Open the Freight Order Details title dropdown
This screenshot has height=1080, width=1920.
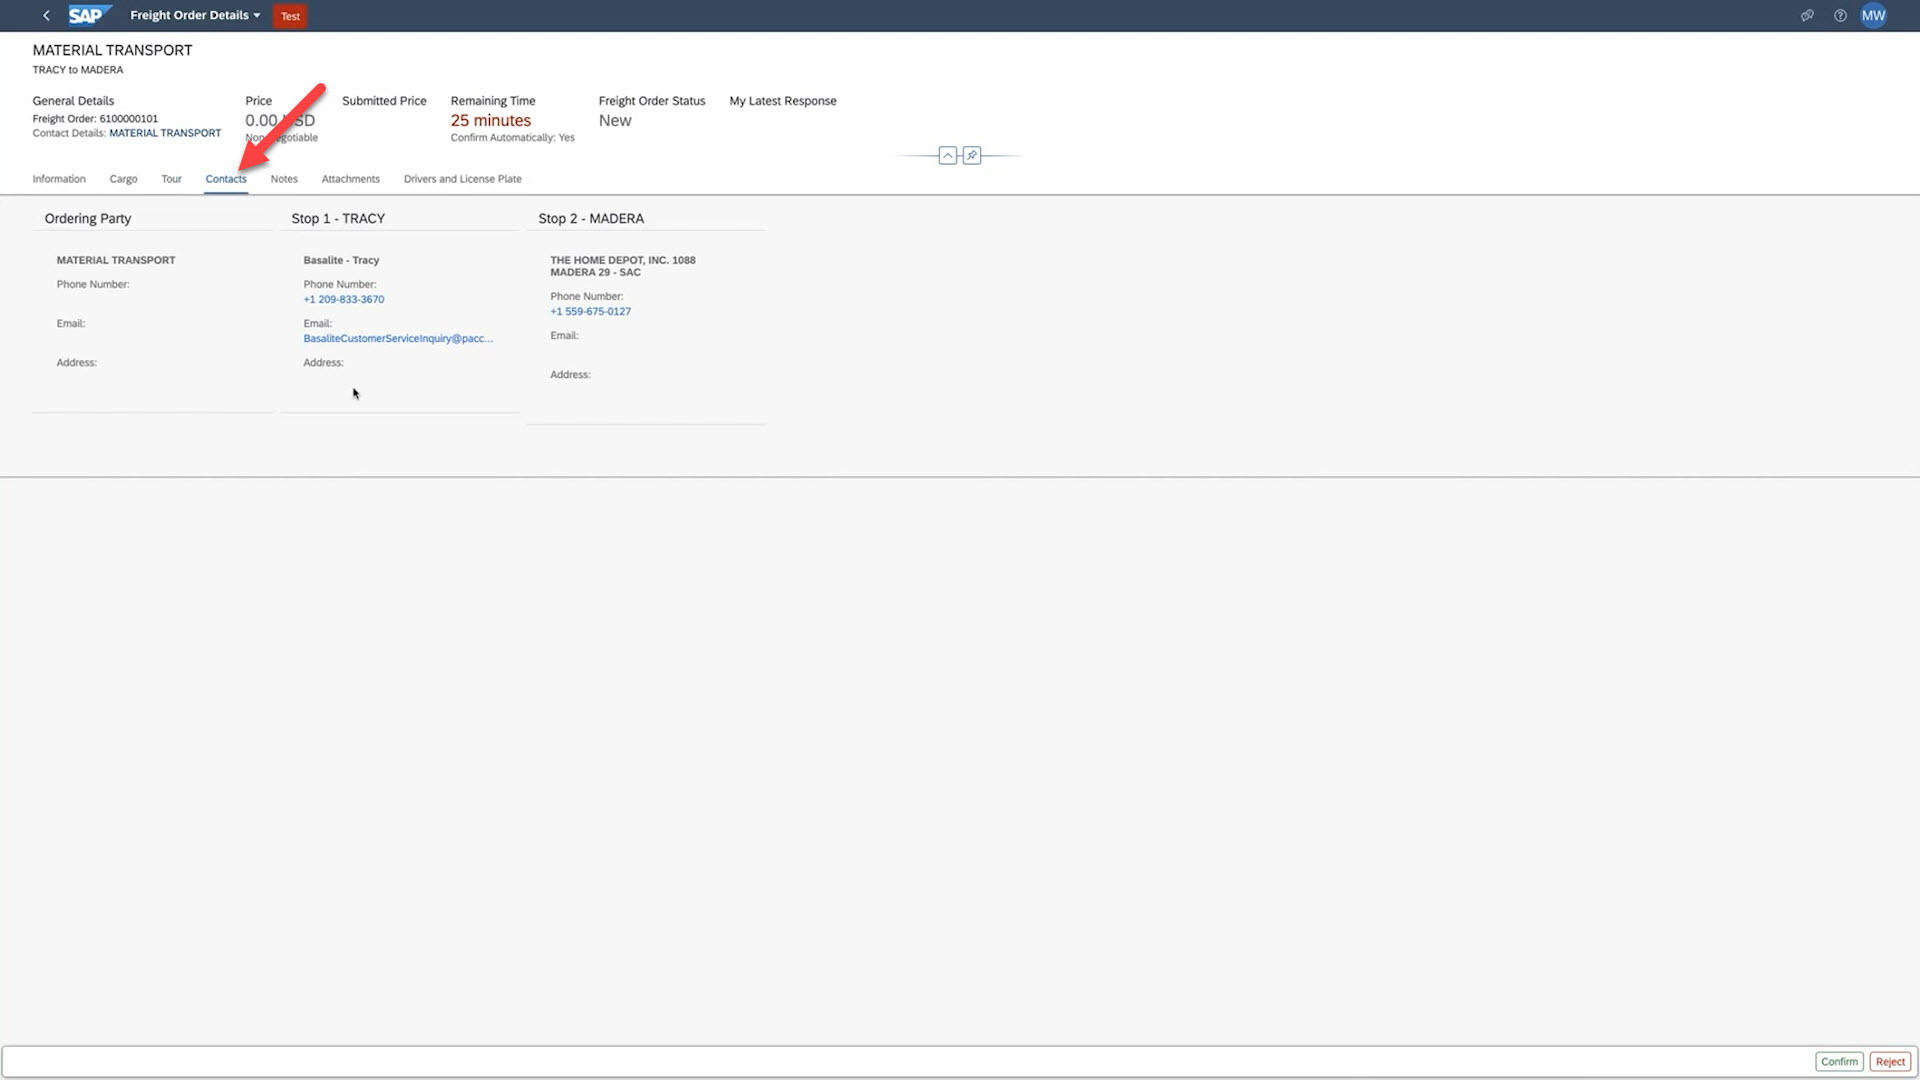[x=195, y=15]
